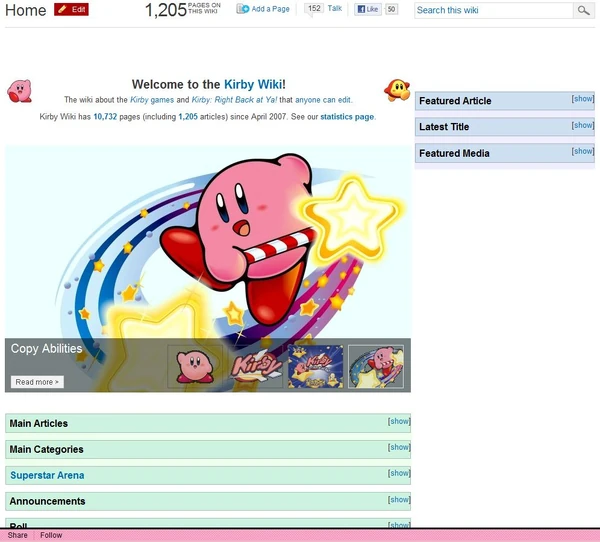Click the Facebook Like icon button

(368, 9)
